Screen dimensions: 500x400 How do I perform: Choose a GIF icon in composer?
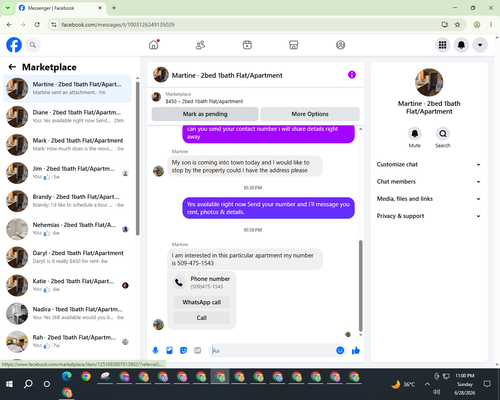(198, 350)
